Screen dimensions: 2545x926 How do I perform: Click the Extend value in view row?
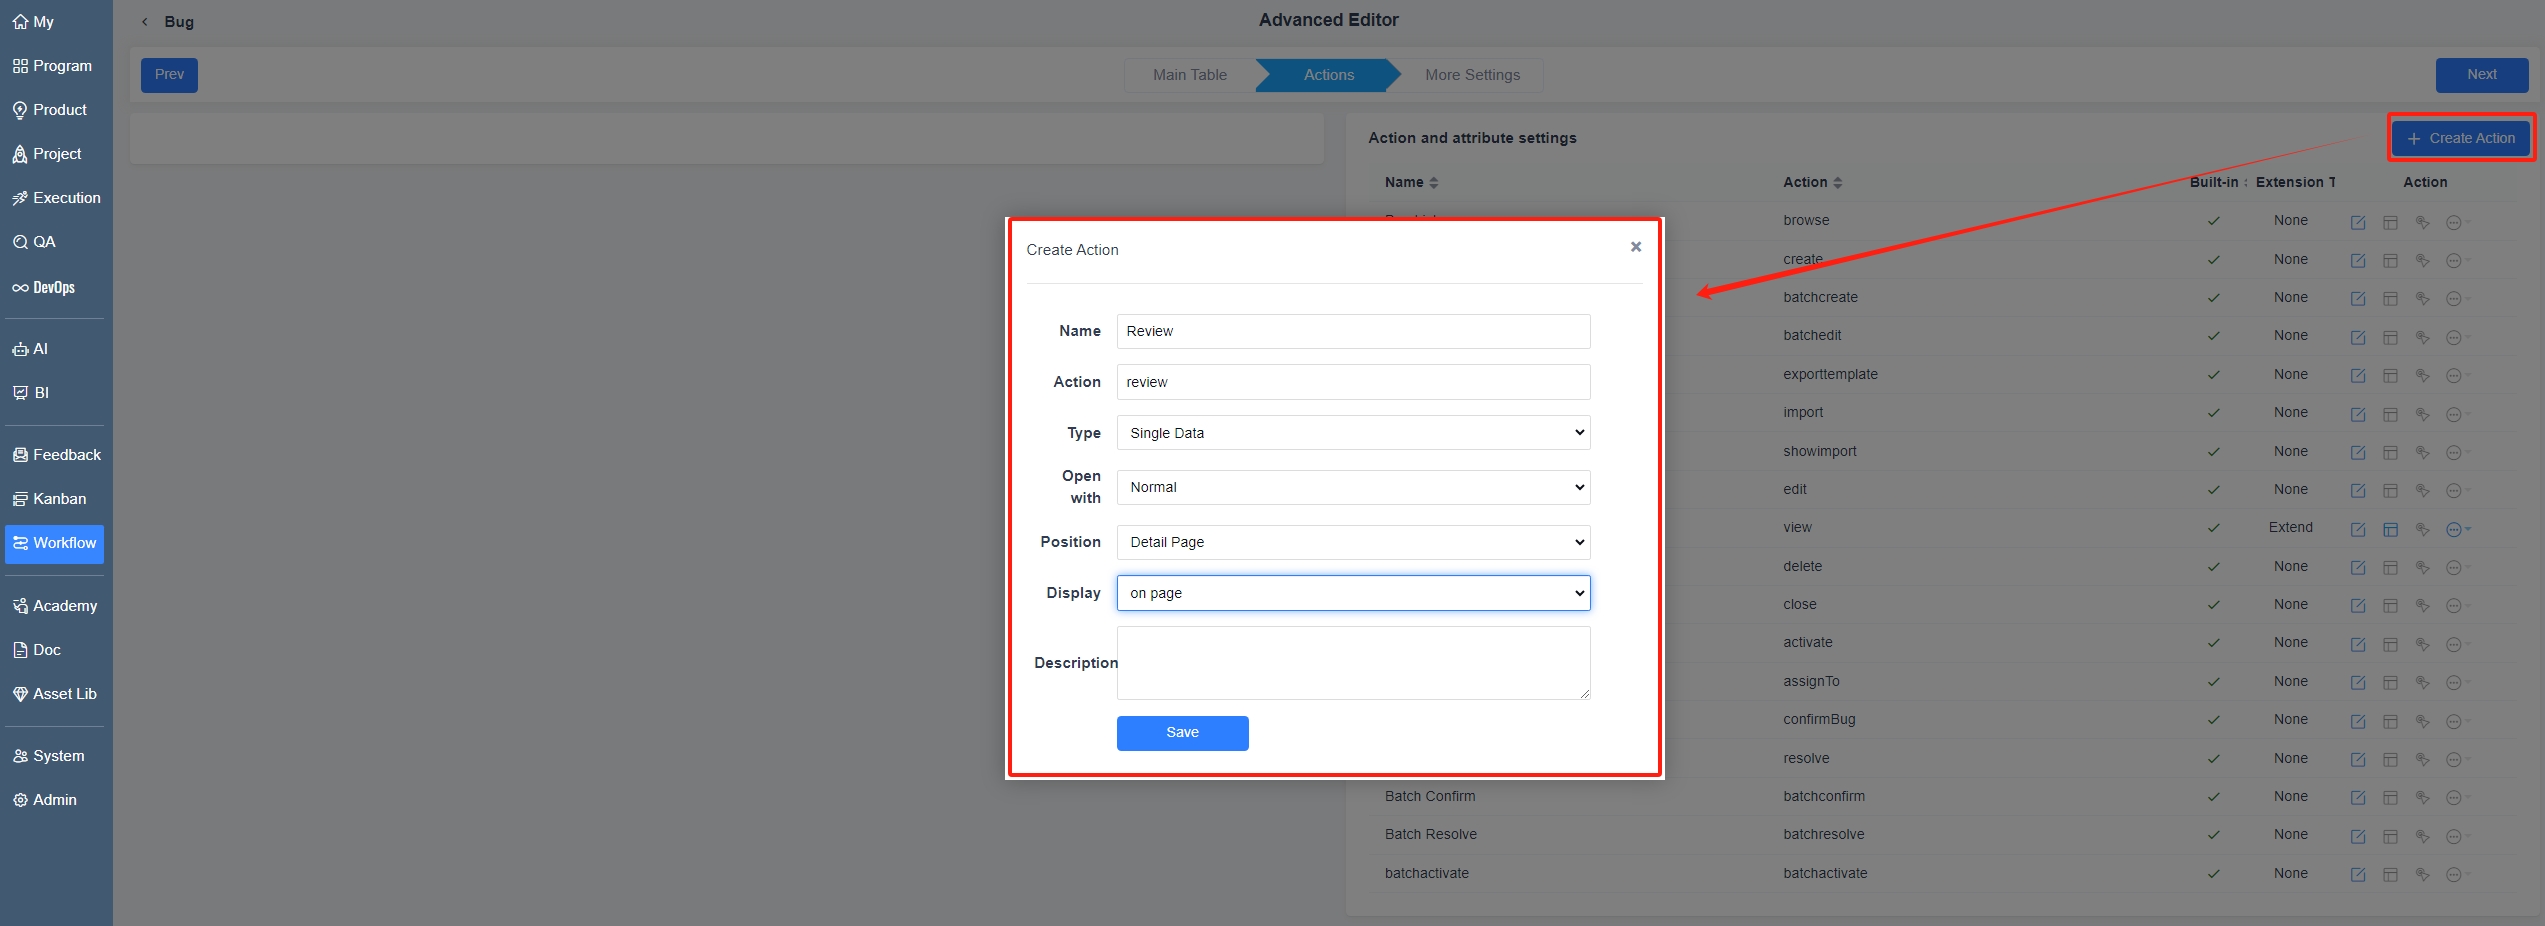pos(2290,527)
